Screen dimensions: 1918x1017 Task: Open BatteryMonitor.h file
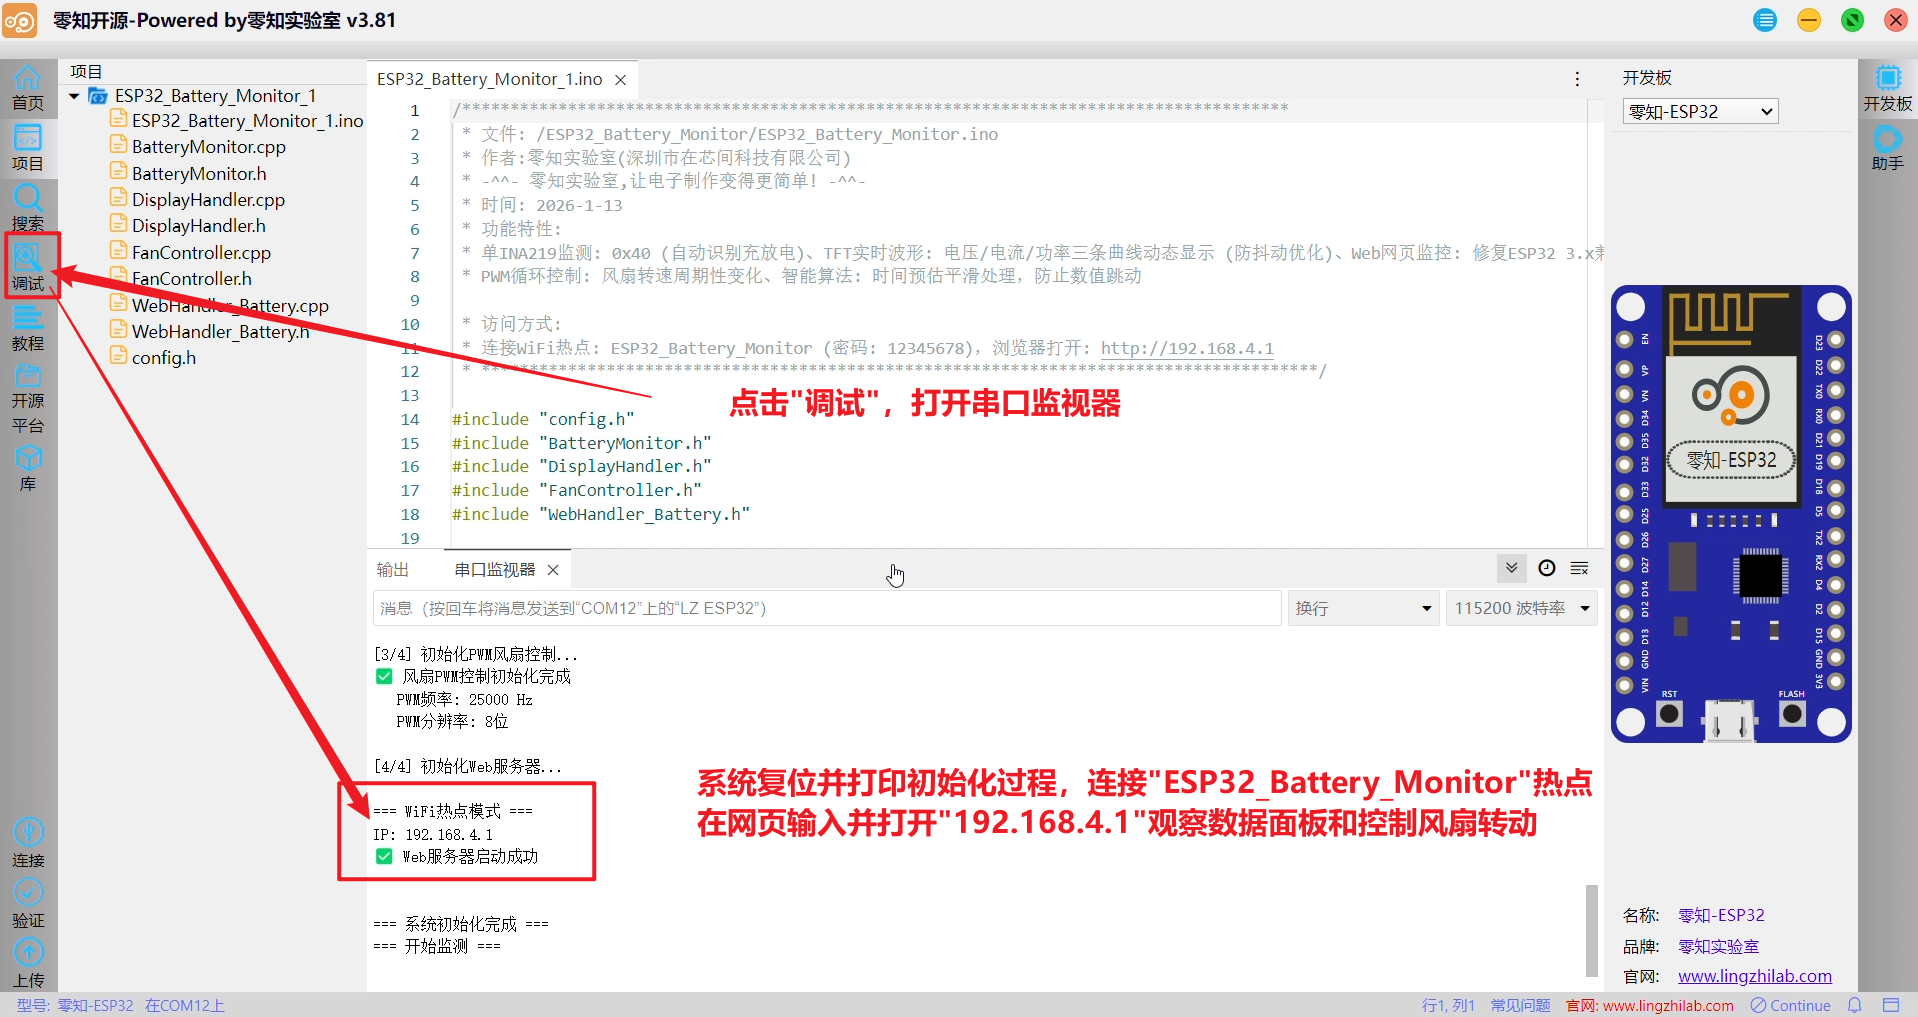188,174
